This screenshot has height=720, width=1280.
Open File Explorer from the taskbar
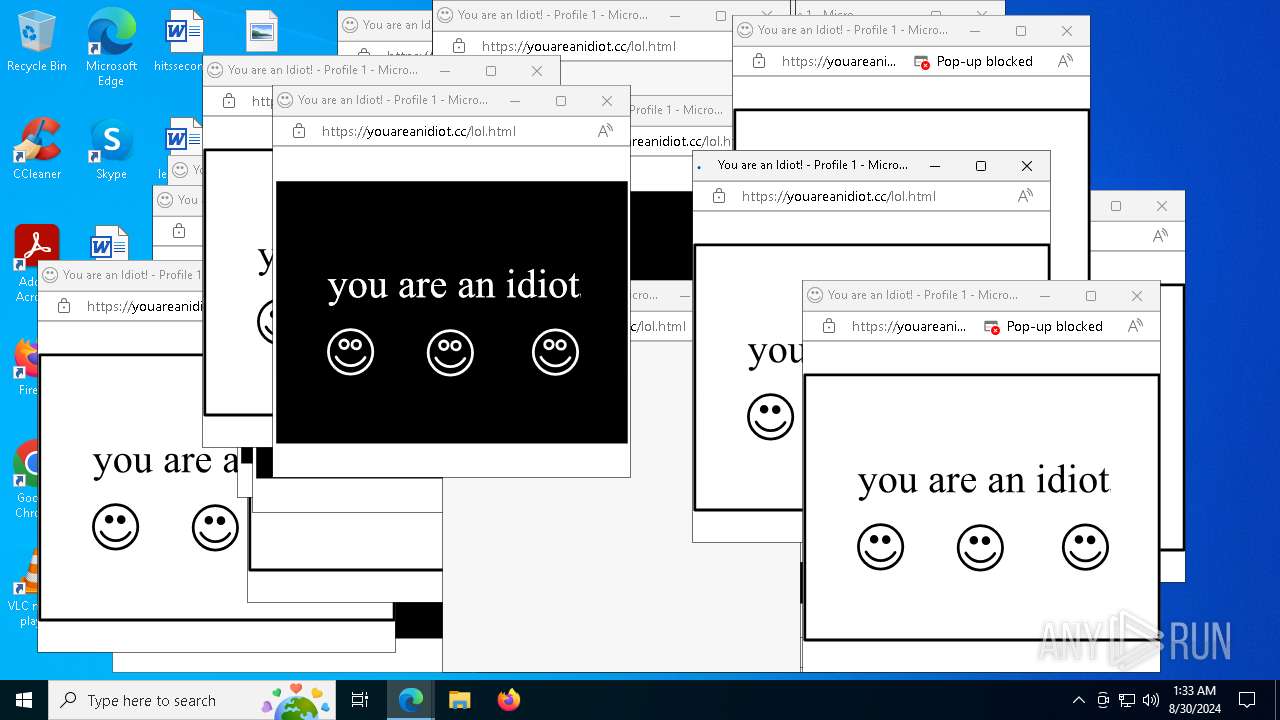459,700
